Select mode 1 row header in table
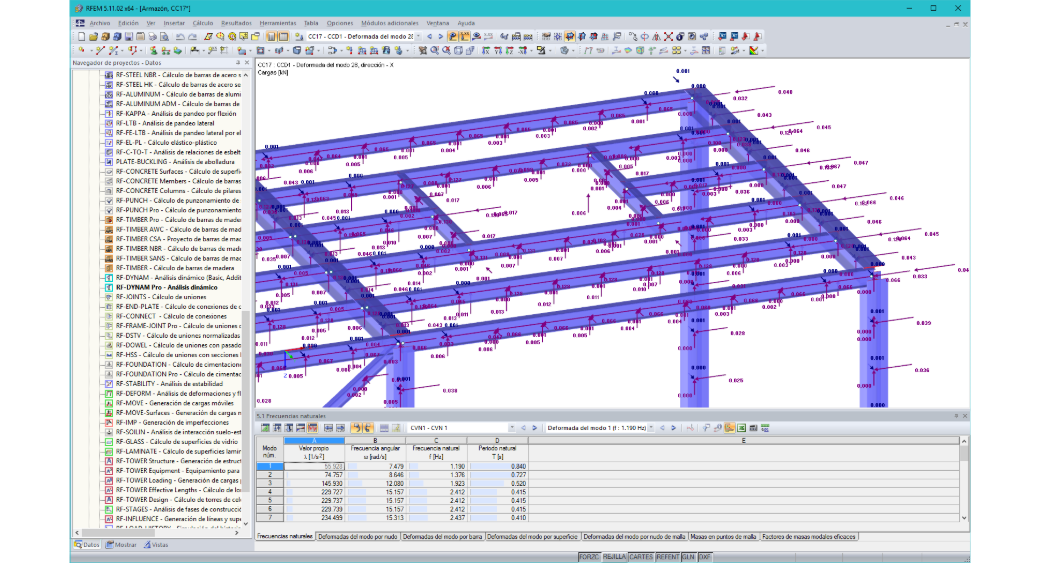The width and height of the screenshot is (1040, 563). click(x=269, y=466)
